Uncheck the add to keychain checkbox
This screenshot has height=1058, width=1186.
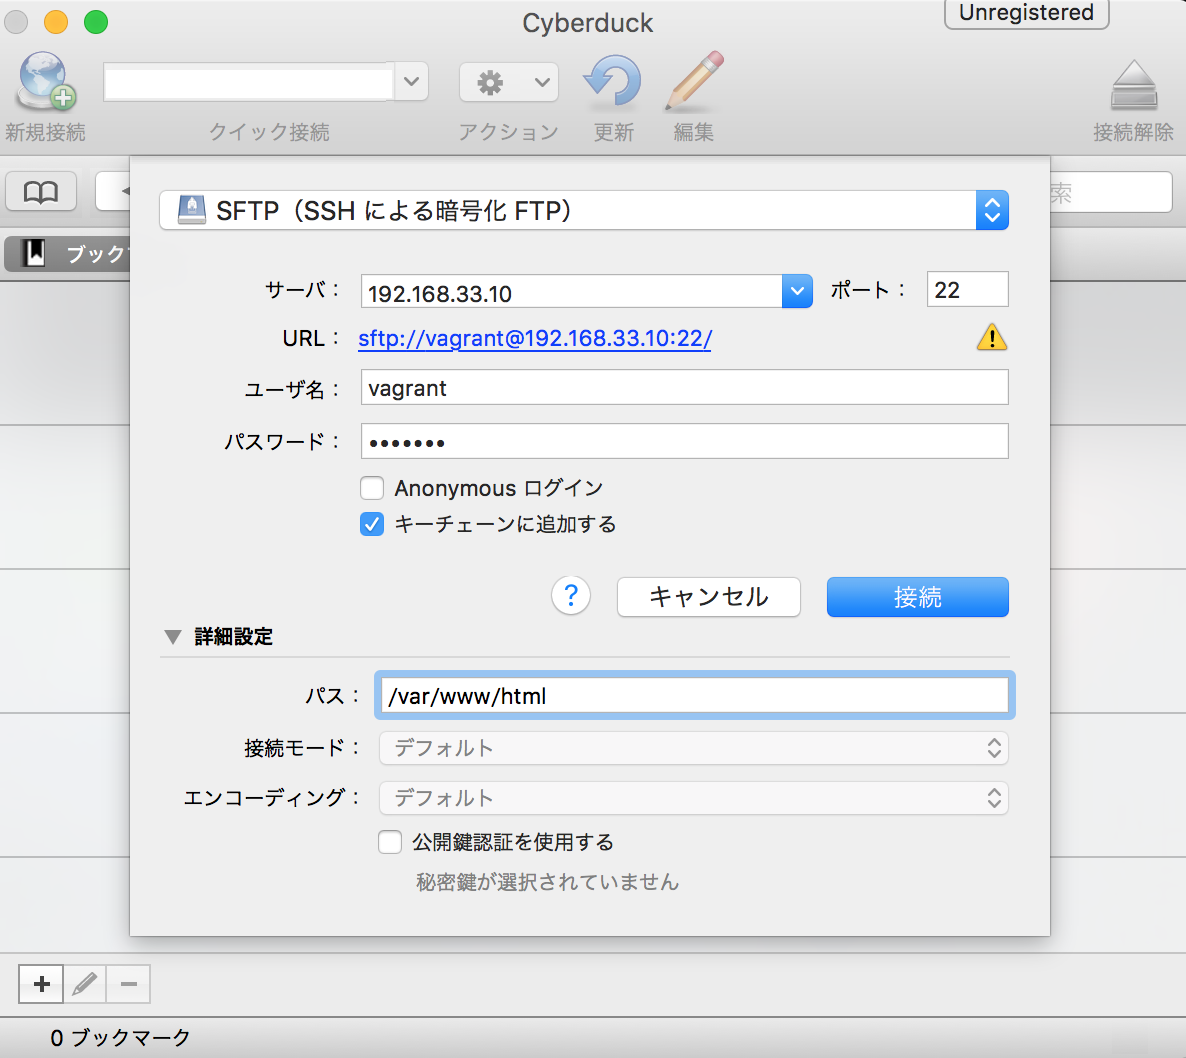372,524
